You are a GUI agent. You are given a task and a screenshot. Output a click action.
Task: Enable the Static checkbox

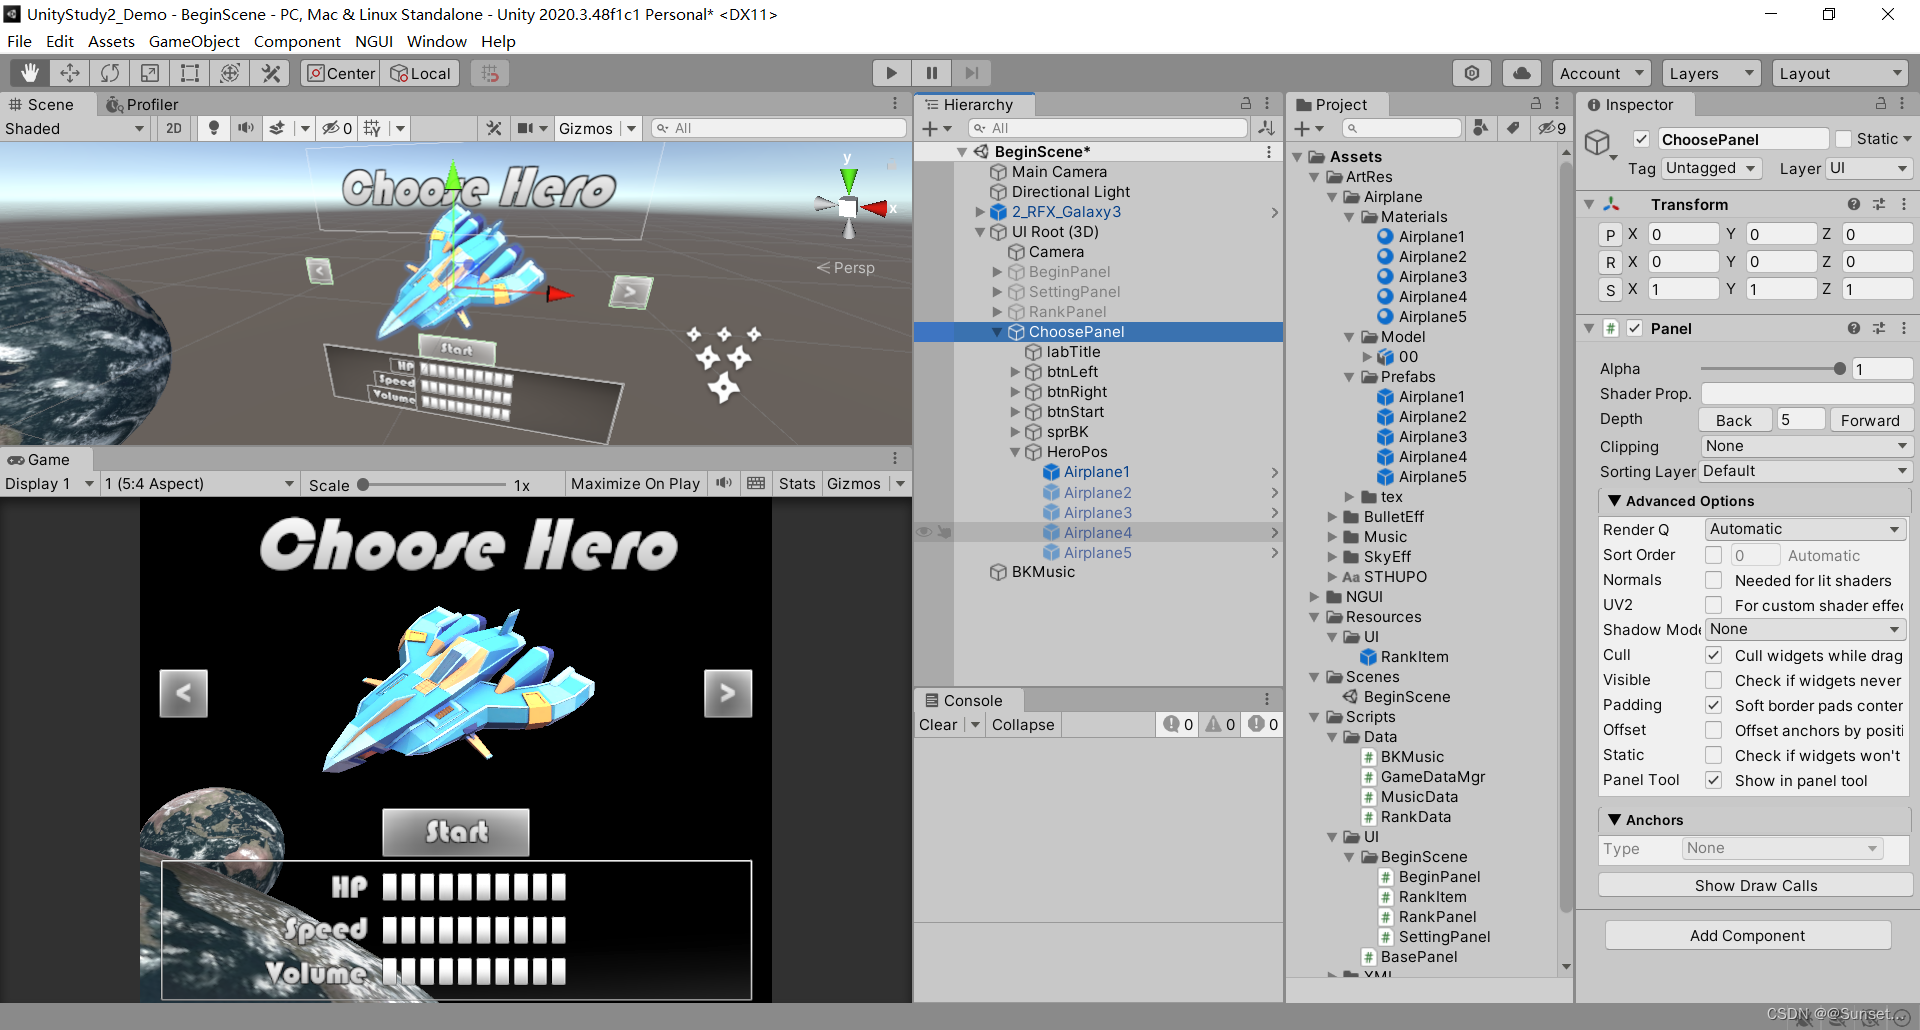pyautogui.click(x=1844, y=139)
